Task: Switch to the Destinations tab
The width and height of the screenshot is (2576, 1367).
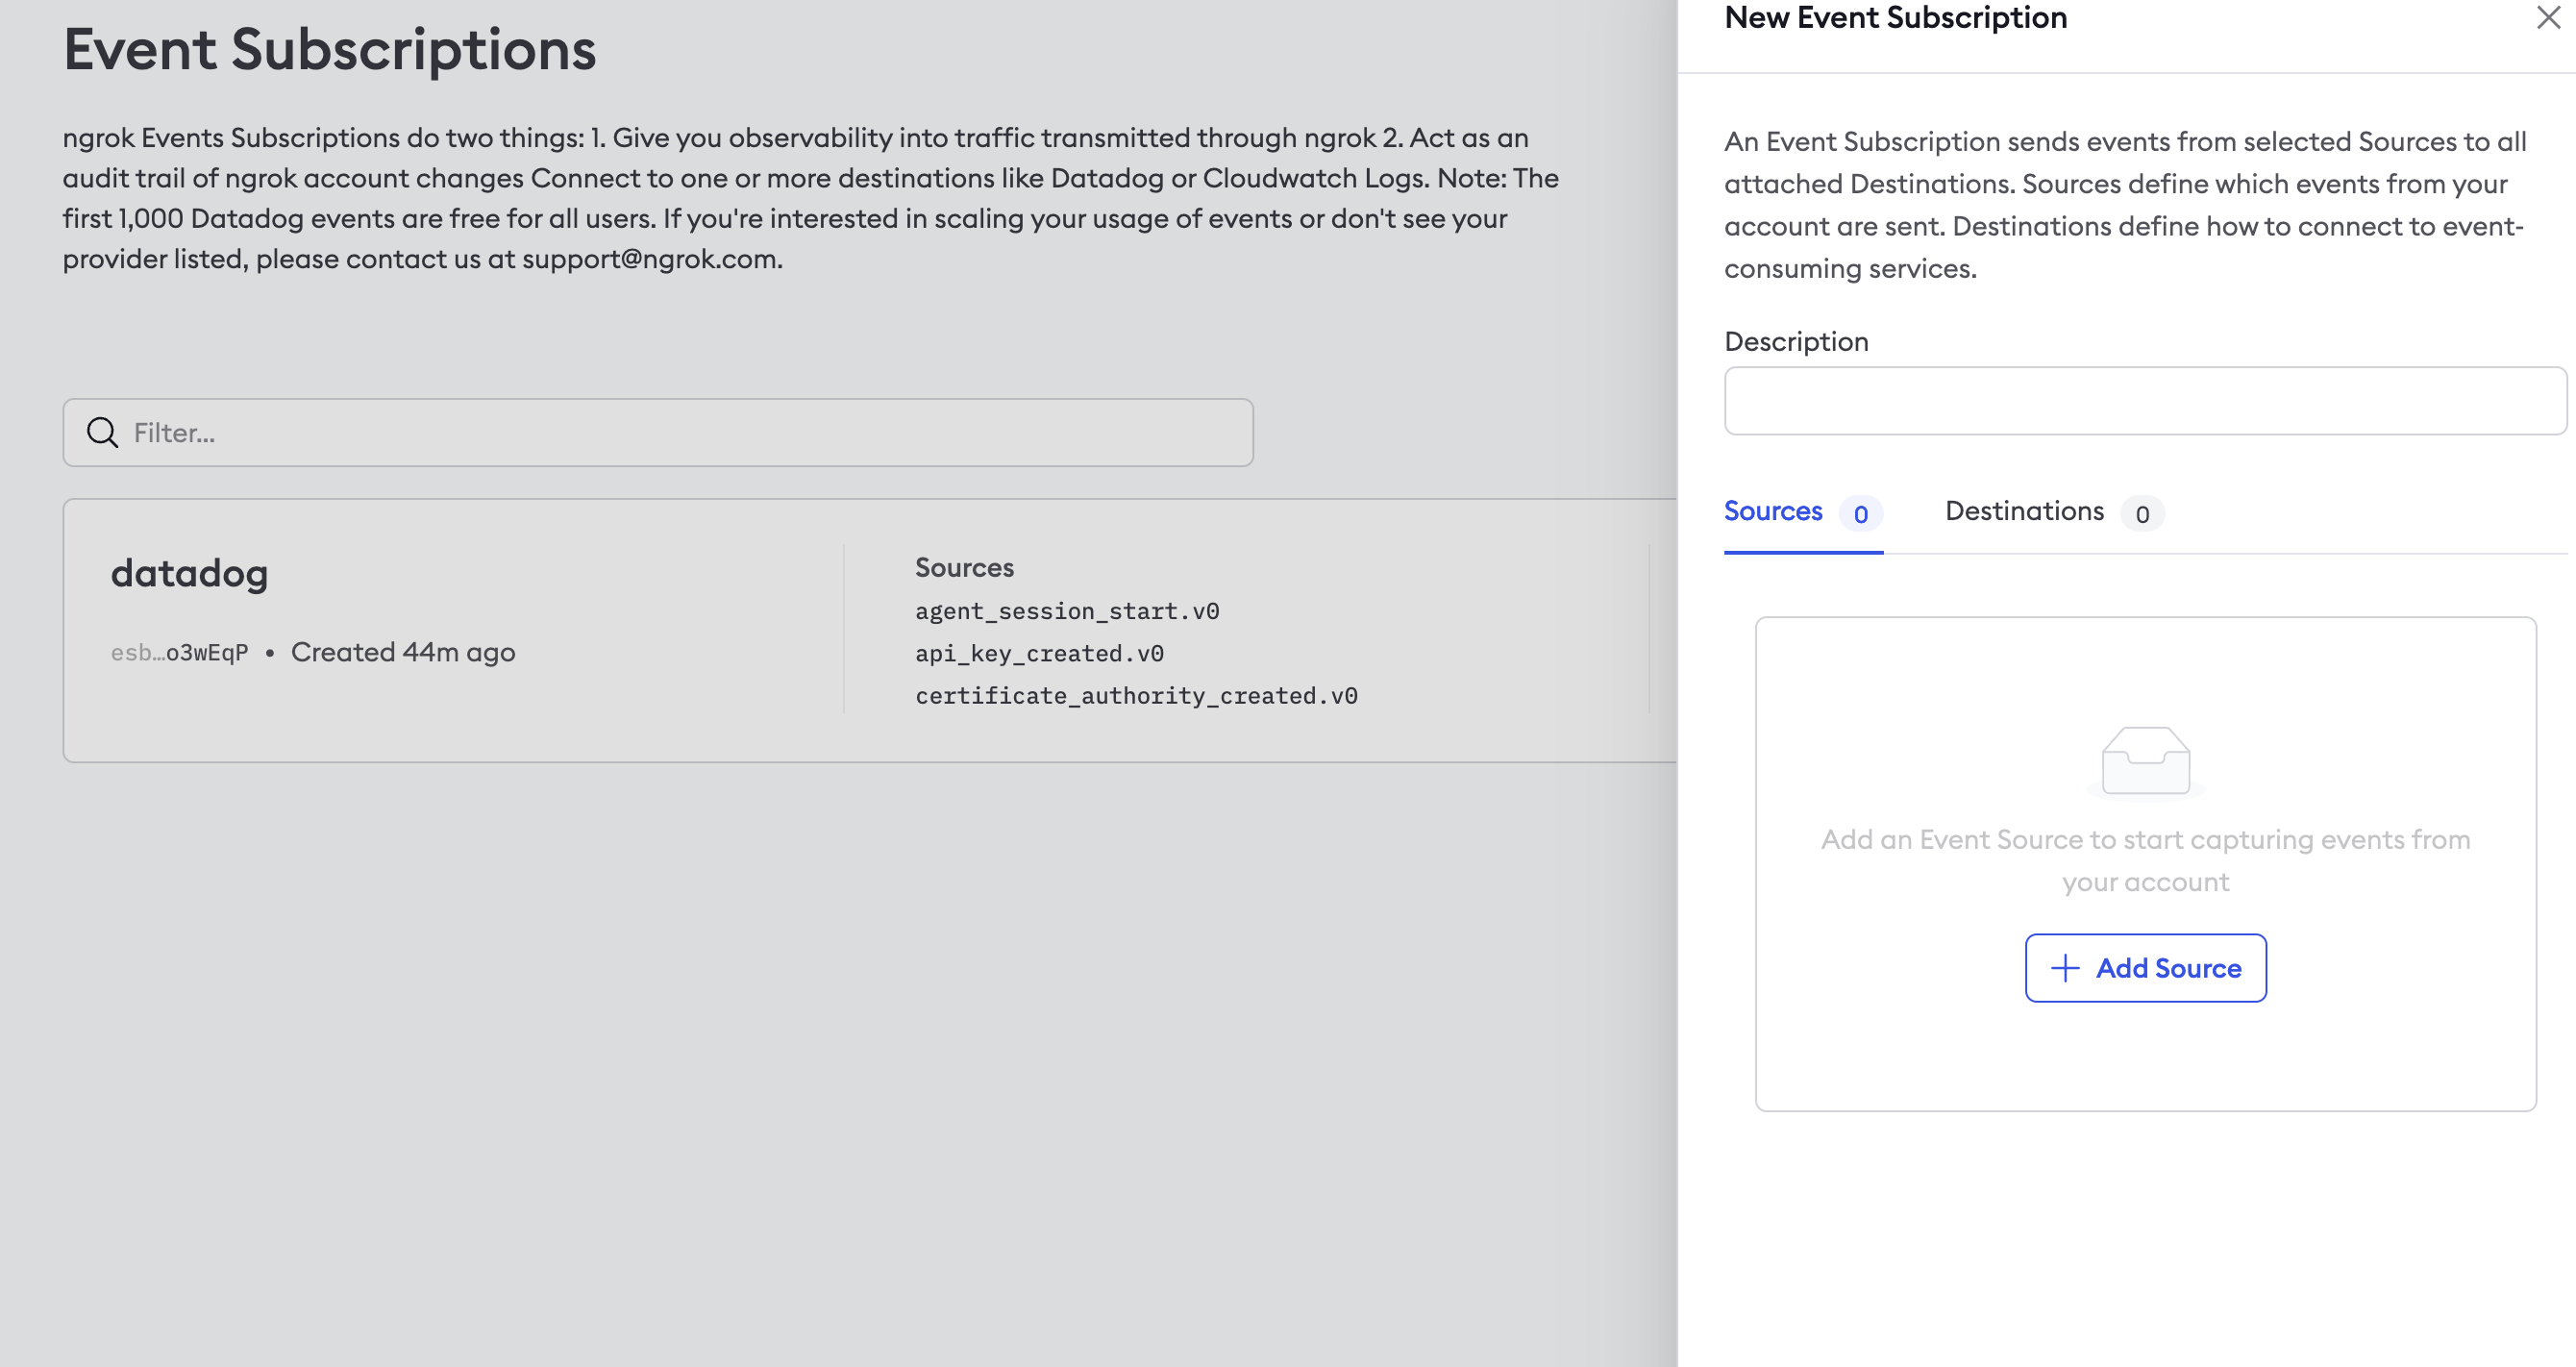Action: pyautogui.click(x=2023, y=511)
